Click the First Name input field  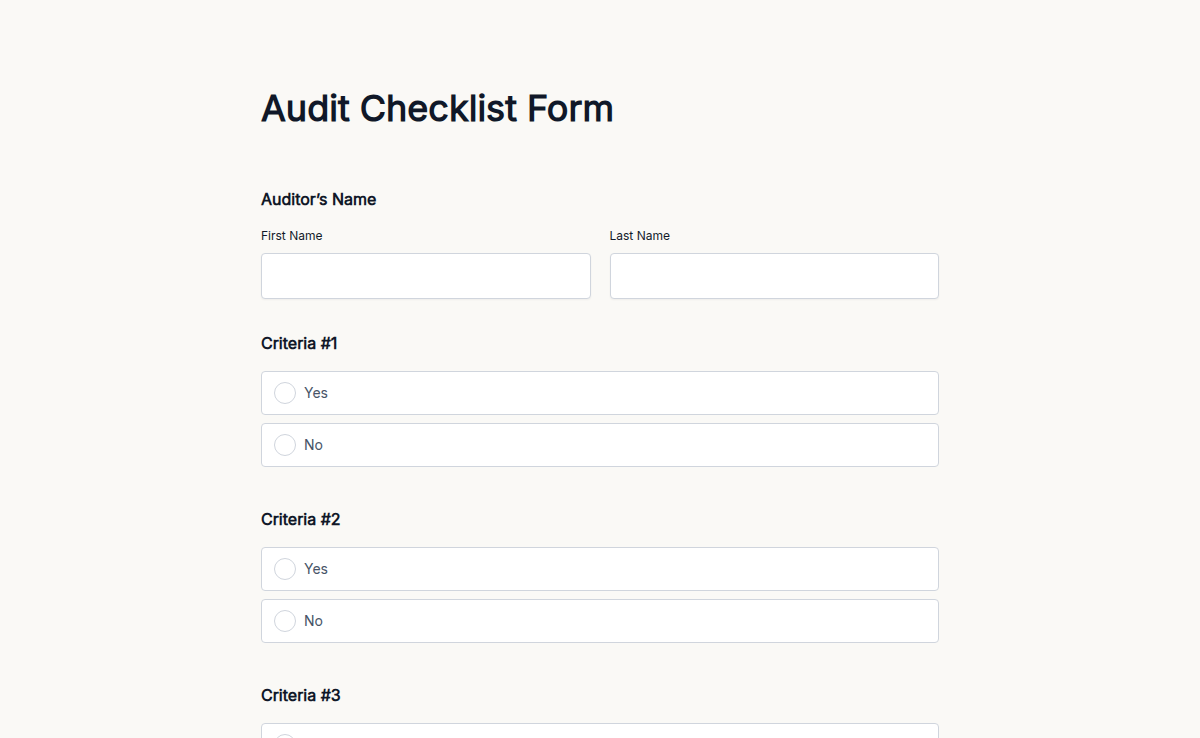[x=425, y=276]
